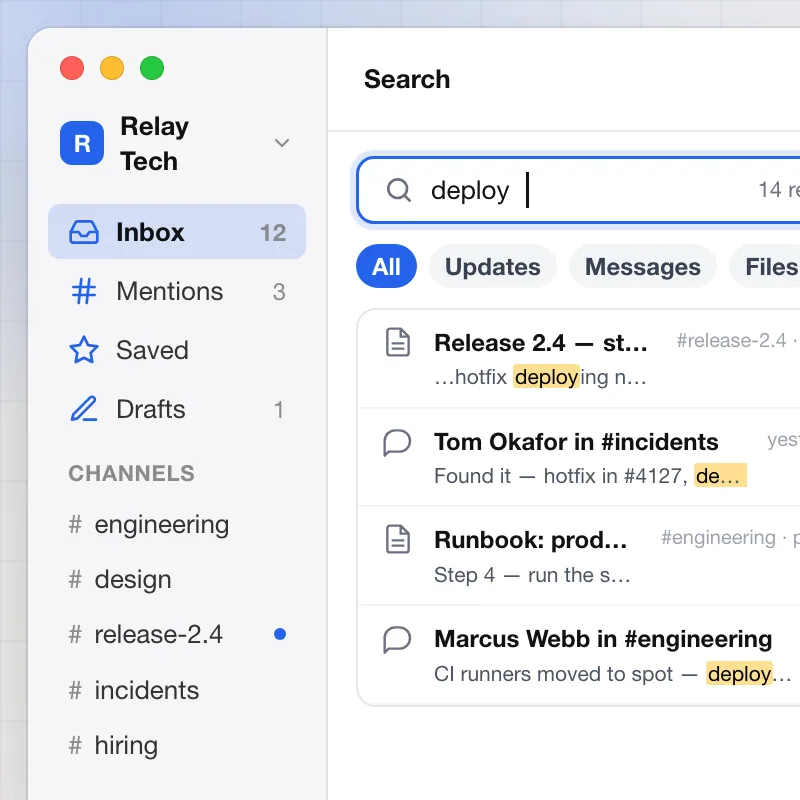The image size is (800, 800).
Task: Expand the Relay Tech workspace chevron
Action: click(282, 143)
